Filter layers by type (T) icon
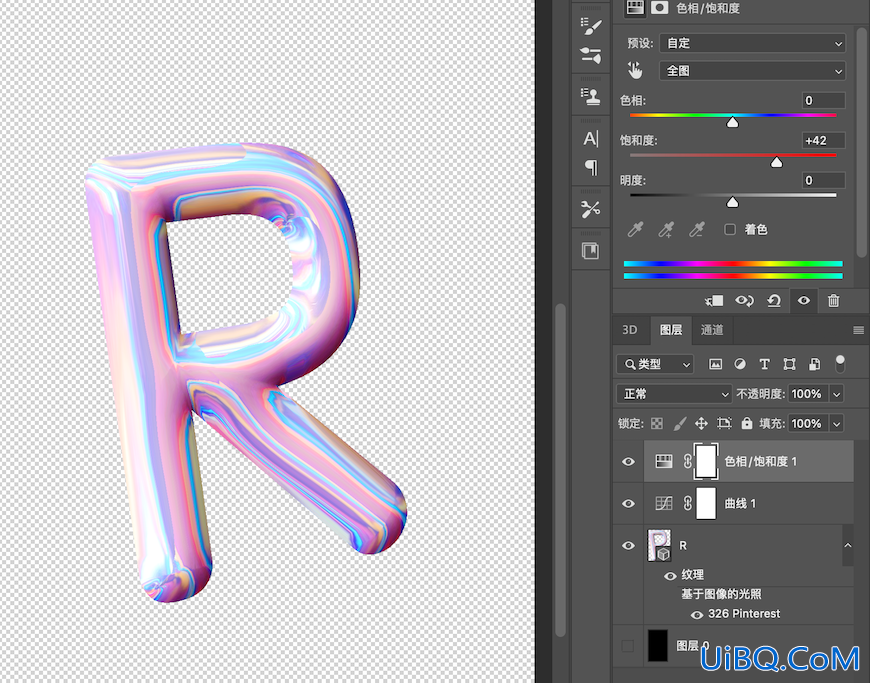 click(765, 364)
